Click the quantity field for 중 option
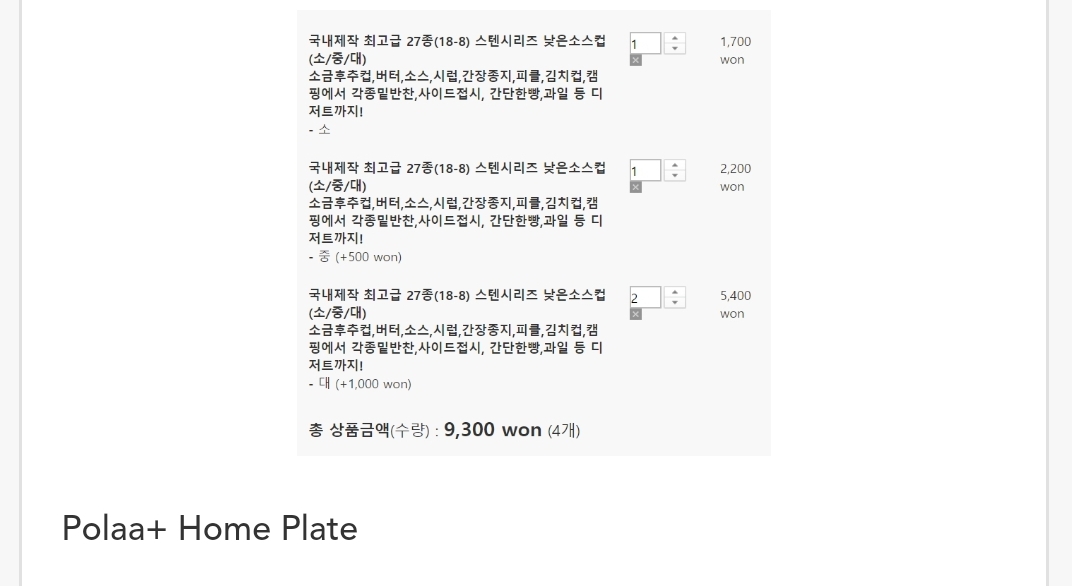This screenshot has width=1072, height=586. click(x=645, y=171)
